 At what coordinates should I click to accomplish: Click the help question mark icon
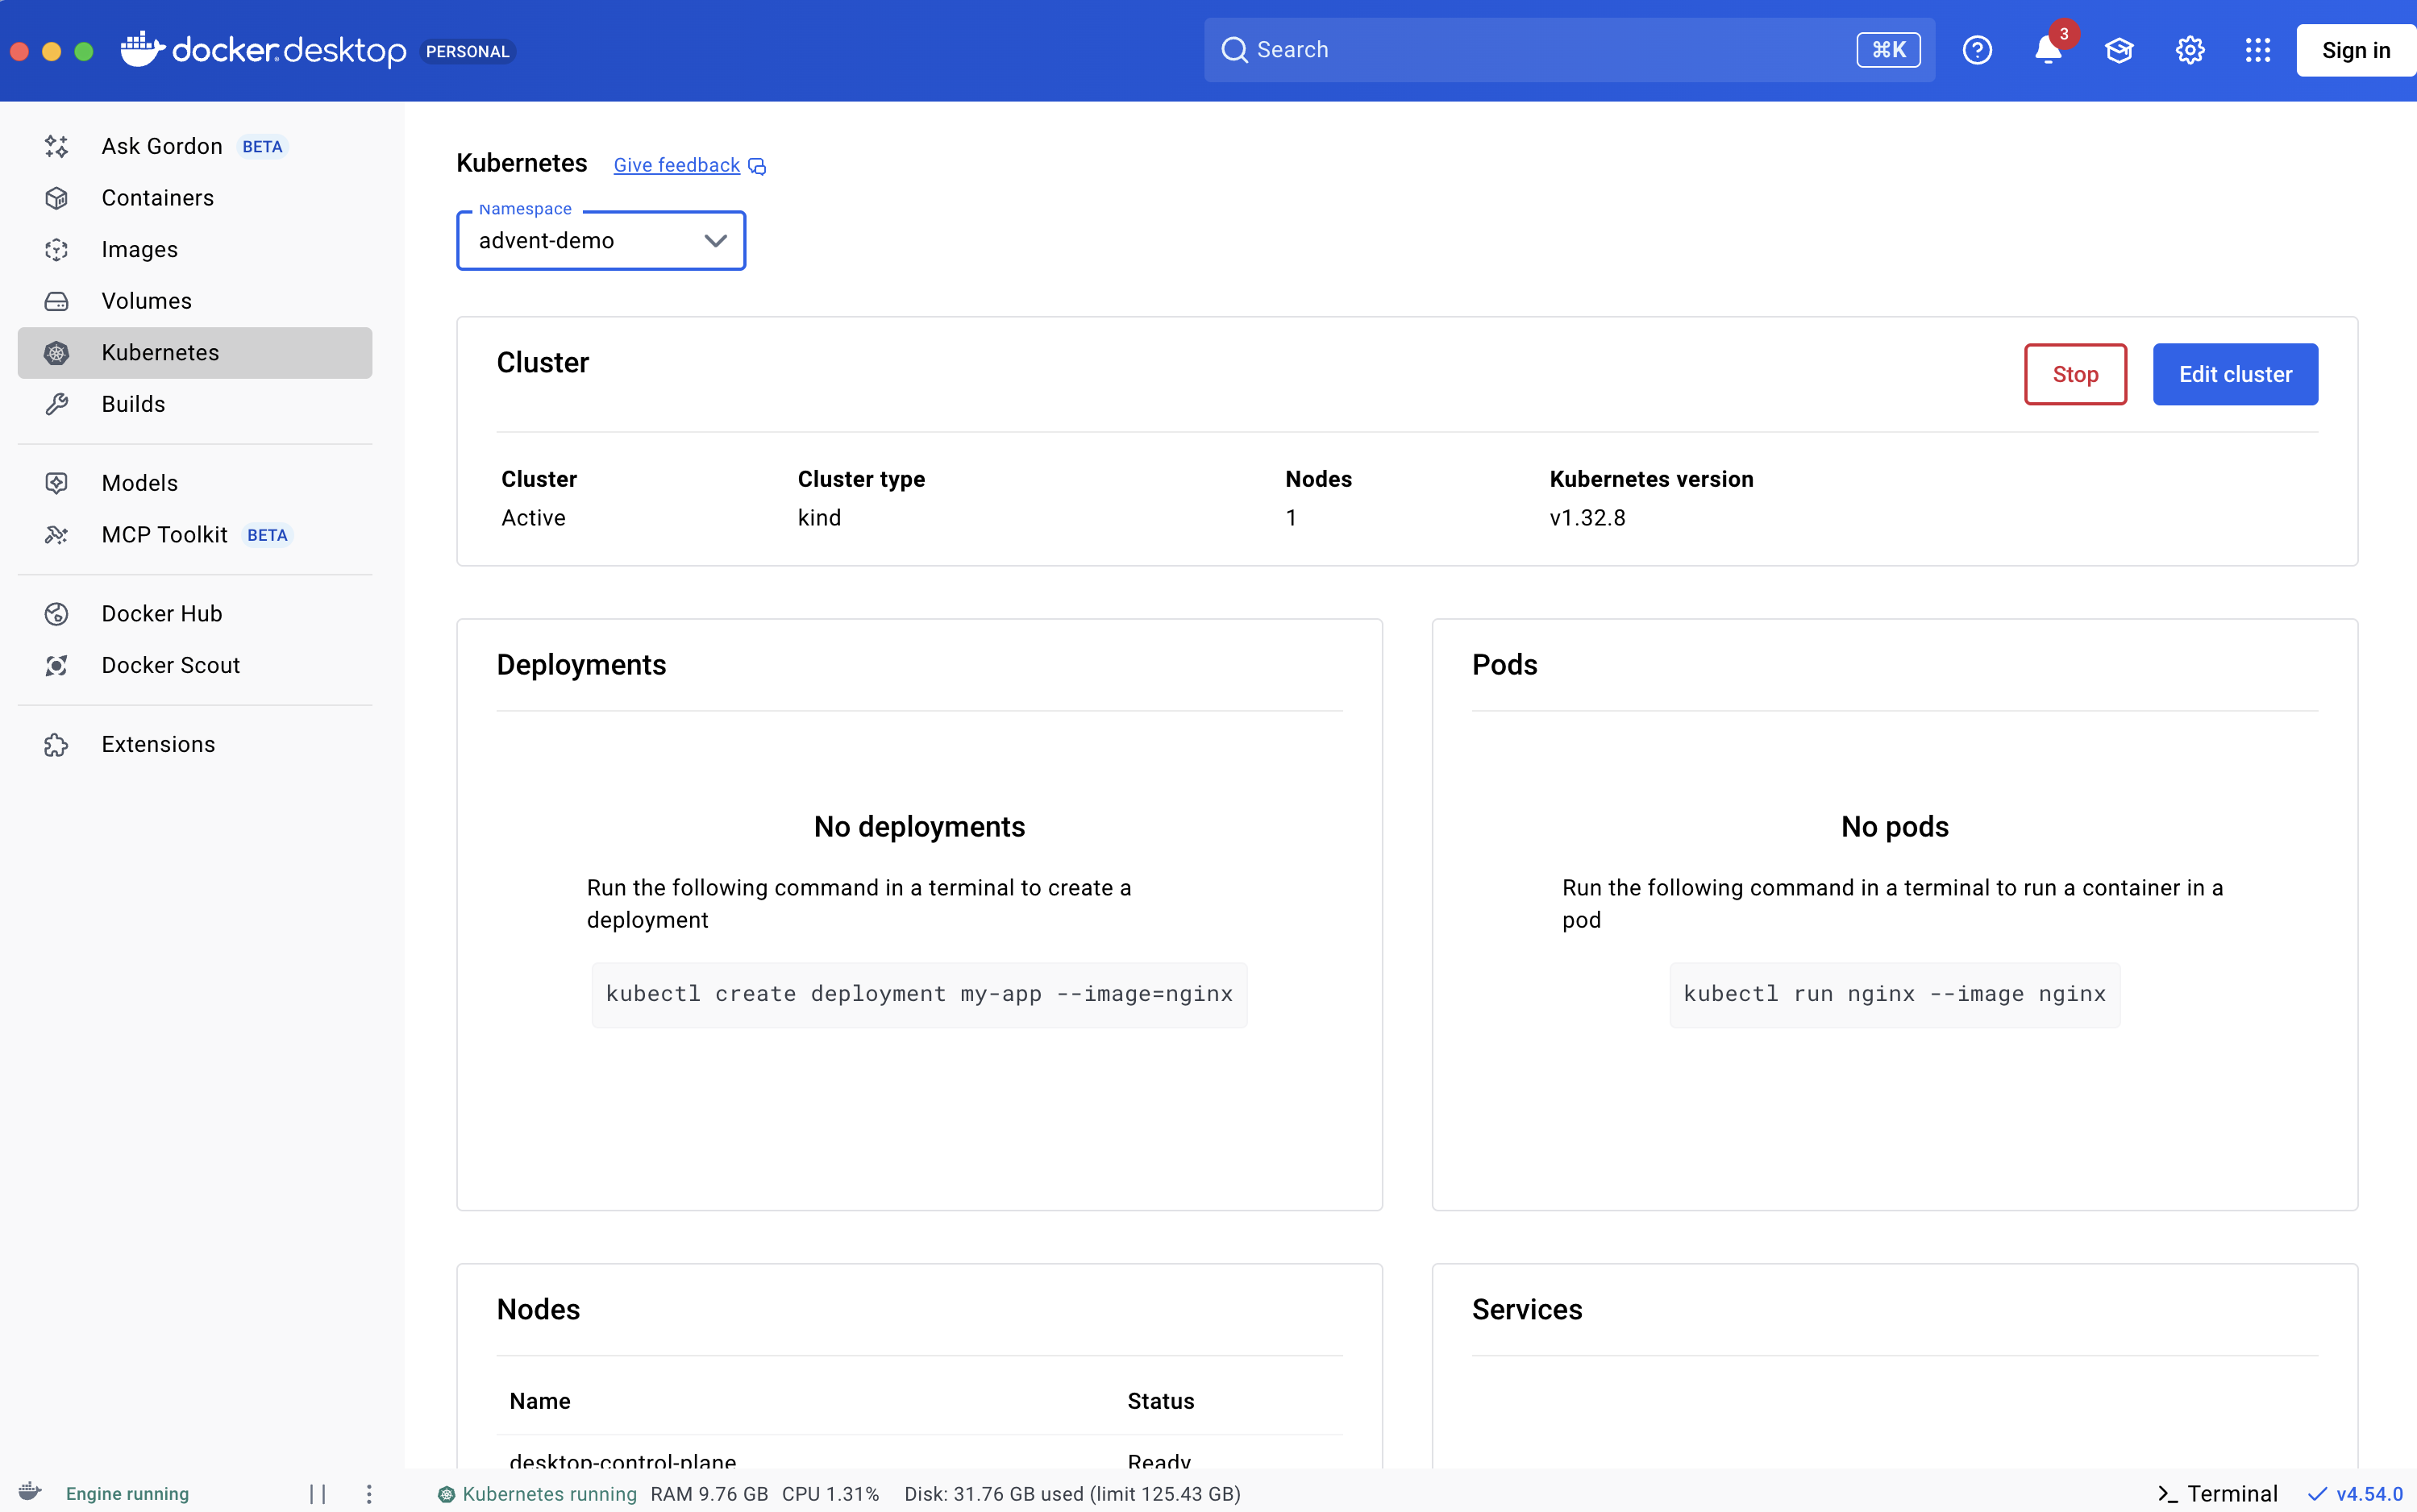point(1976,50)
